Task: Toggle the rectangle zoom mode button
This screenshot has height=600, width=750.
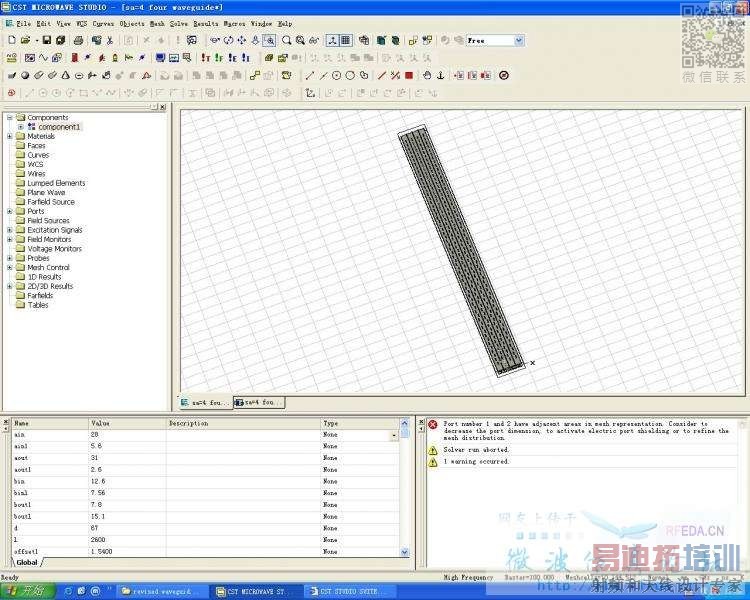Action: point(269,40)
